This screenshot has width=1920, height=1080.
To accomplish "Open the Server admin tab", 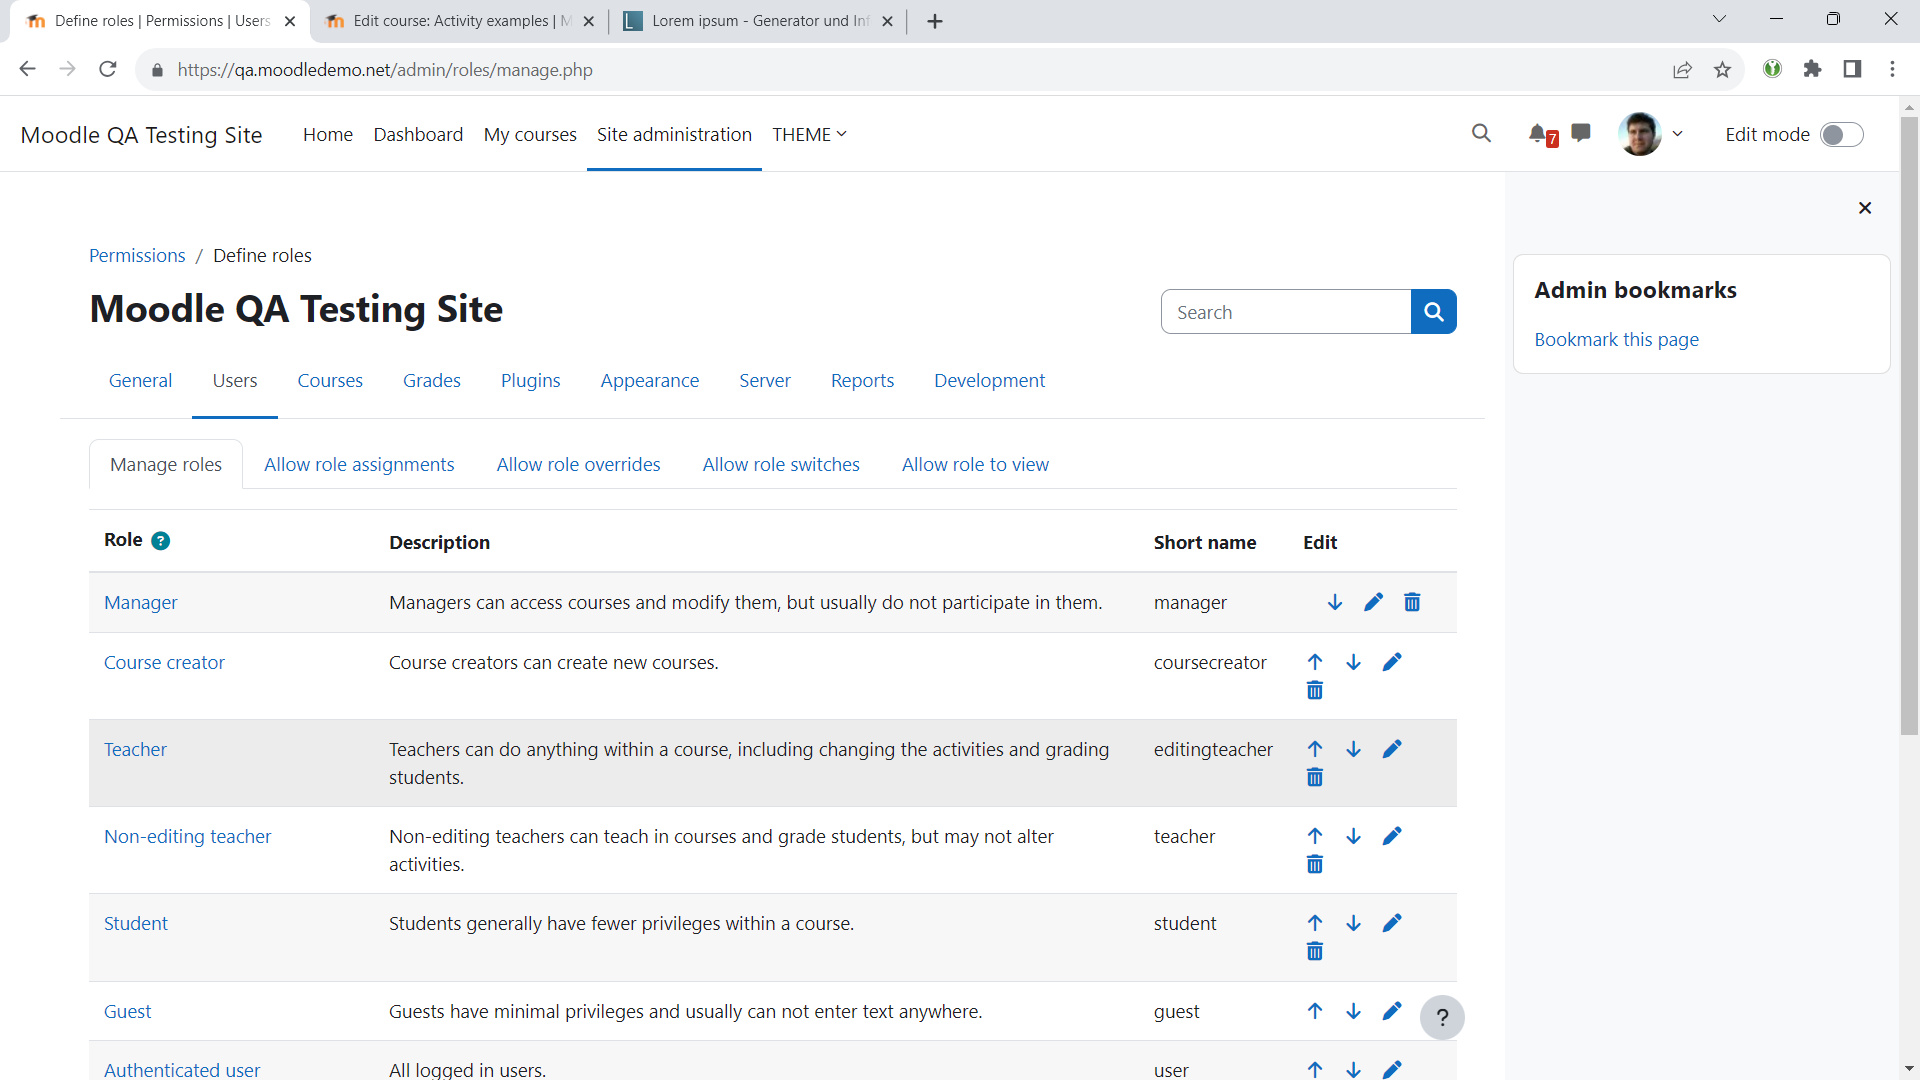I will pos(764,380).
